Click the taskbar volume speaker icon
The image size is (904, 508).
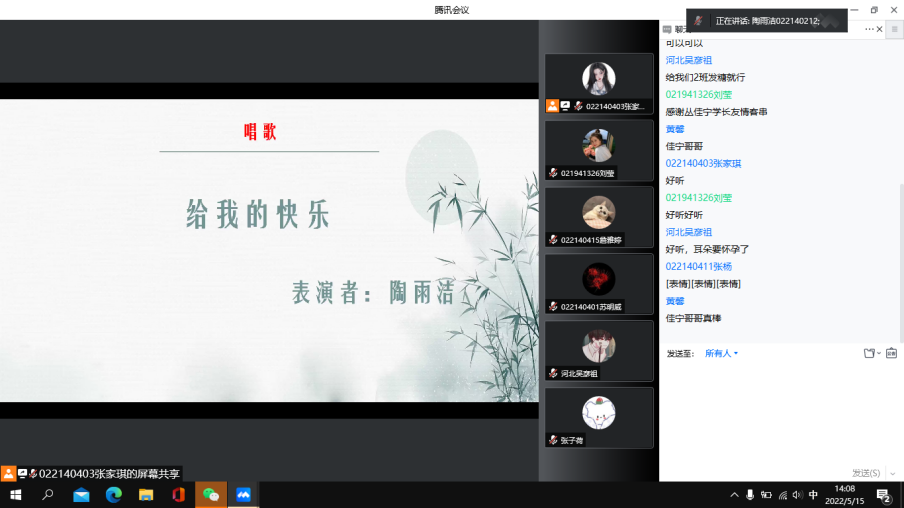[x=797, y=495]
